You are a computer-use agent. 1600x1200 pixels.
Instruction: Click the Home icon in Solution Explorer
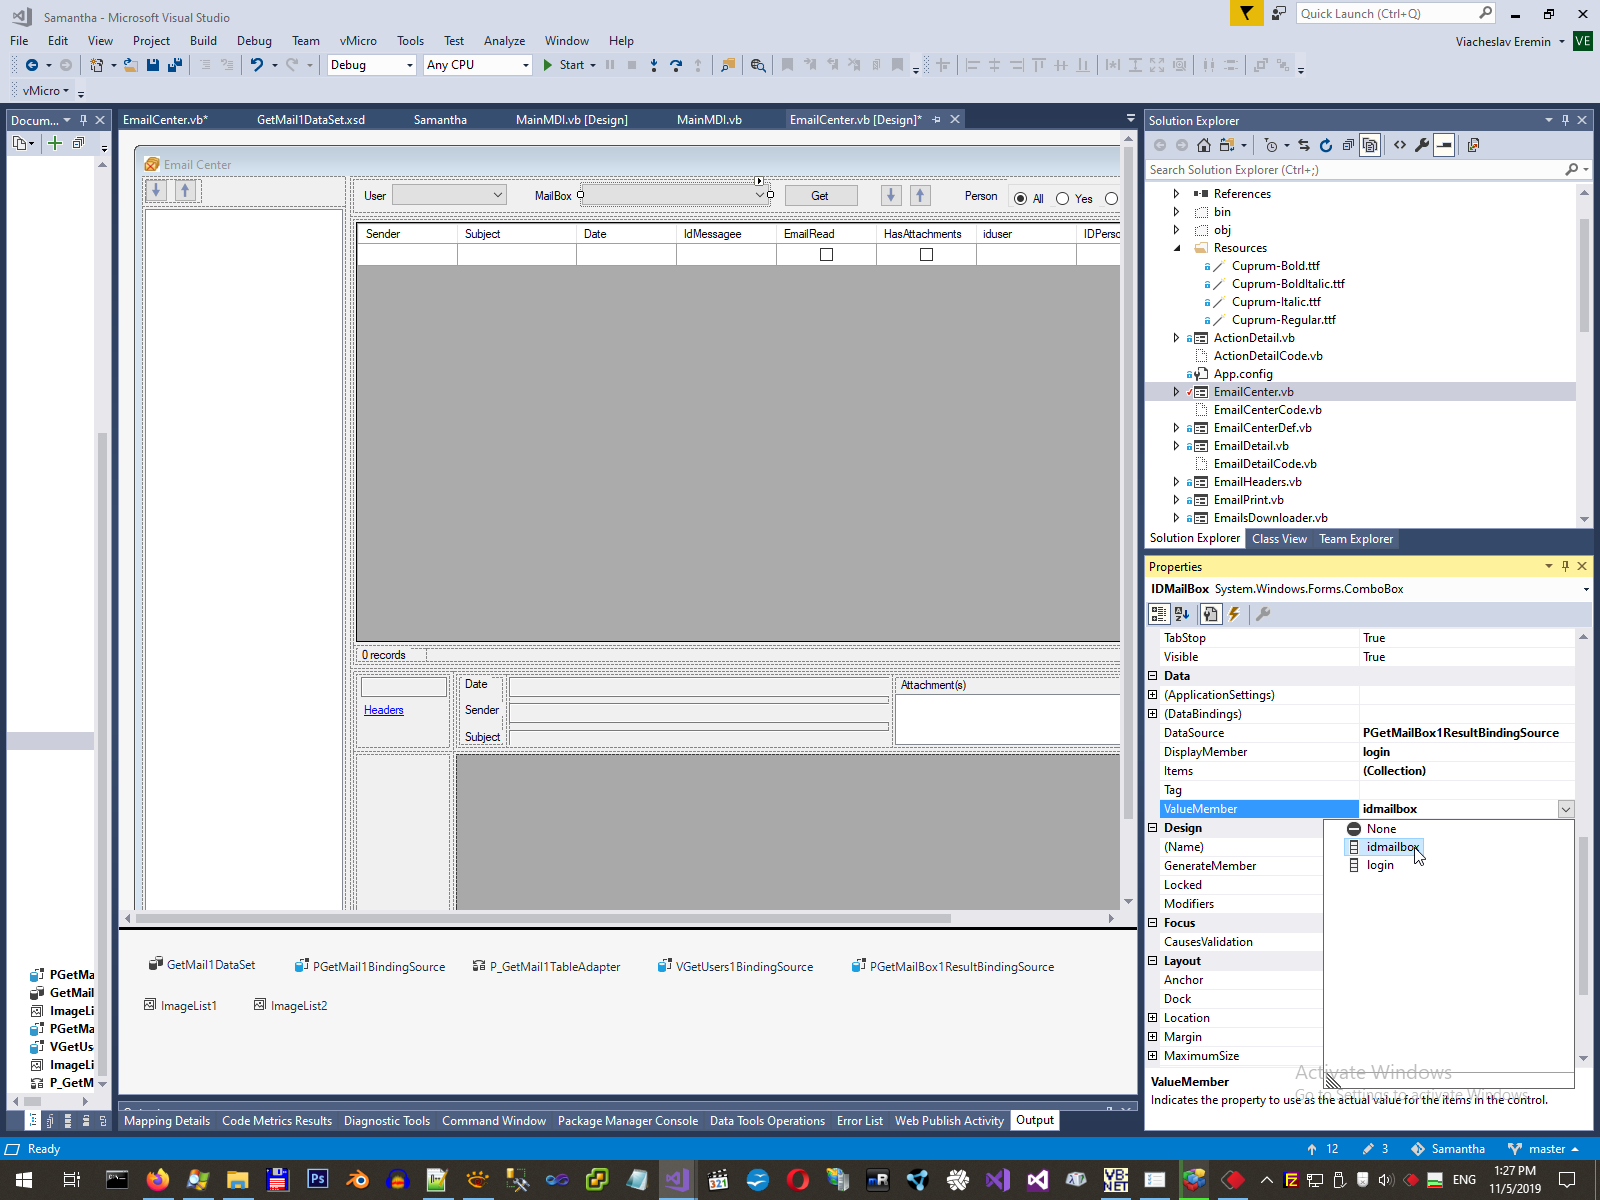point(1204,145)
